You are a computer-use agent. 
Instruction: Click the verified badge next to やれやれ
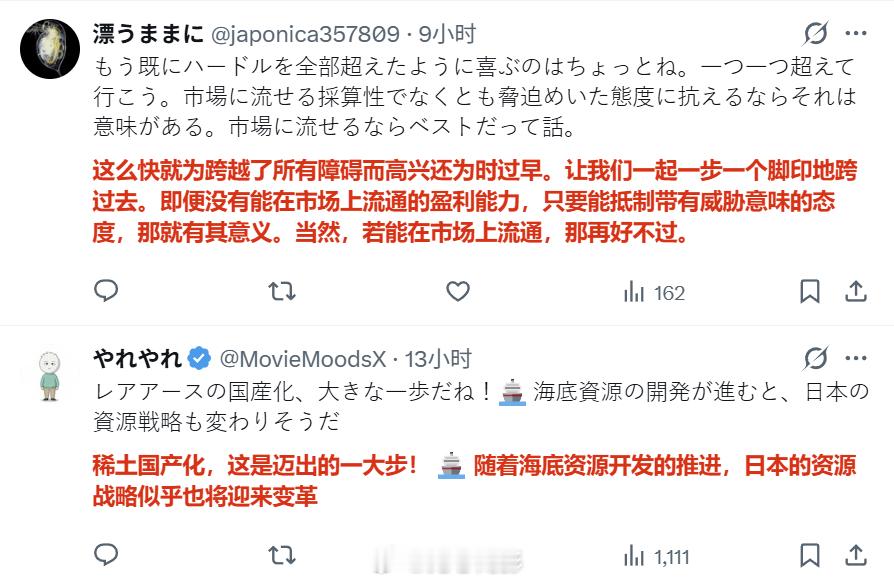pyautogui.click(x=199, y=359)
